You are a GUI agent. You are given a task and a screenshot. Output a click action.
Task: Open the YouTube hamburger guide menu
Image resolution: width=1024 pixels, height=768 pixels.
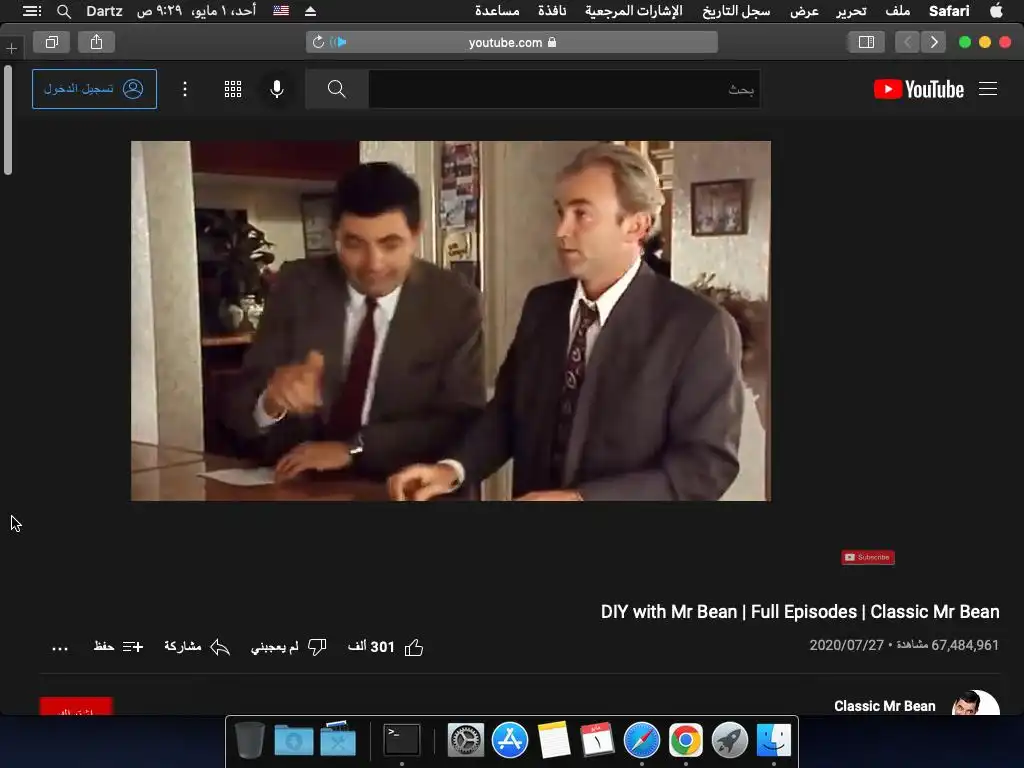pyautogui.click(x=987, y=89)
